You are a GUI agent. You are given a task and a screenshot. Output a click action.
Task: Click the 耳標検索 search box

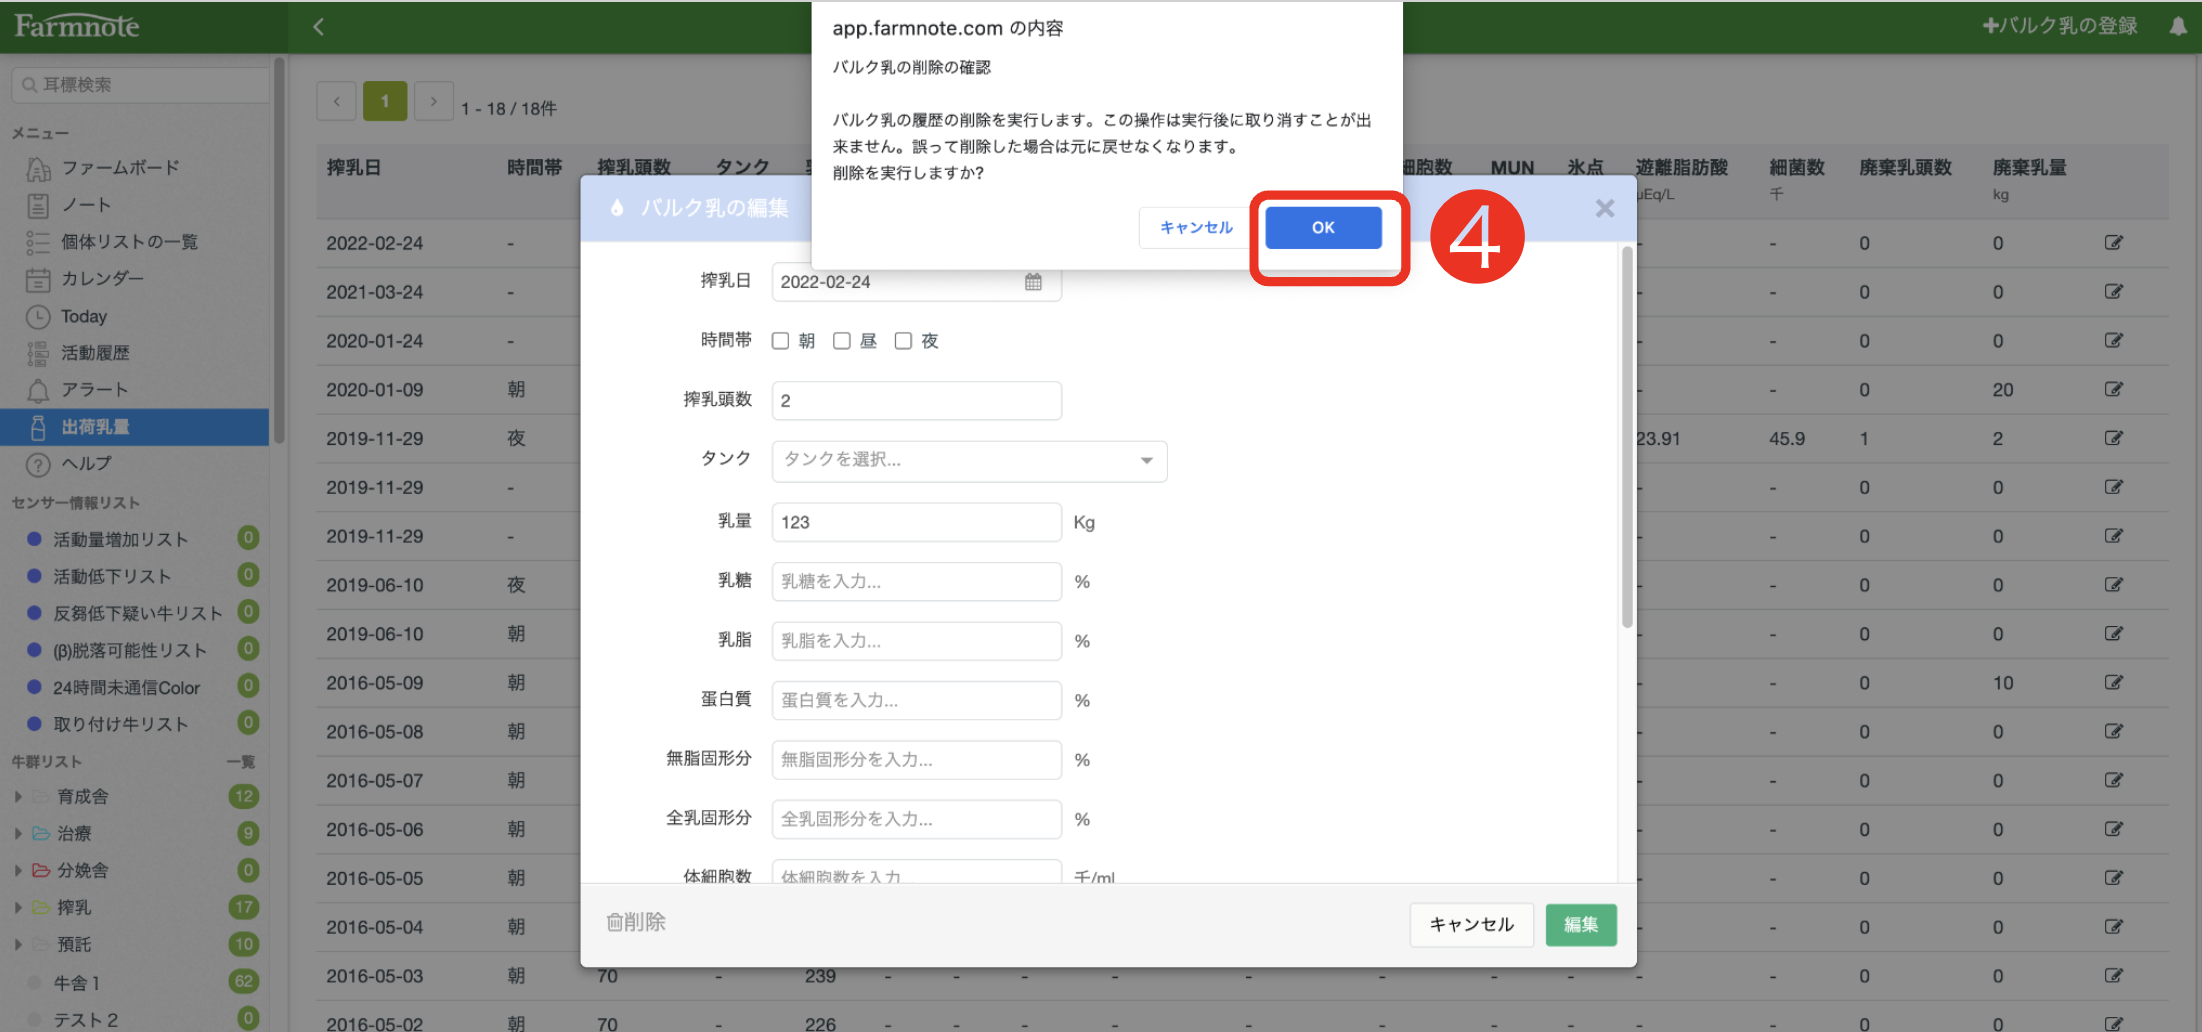click(140, 85)
